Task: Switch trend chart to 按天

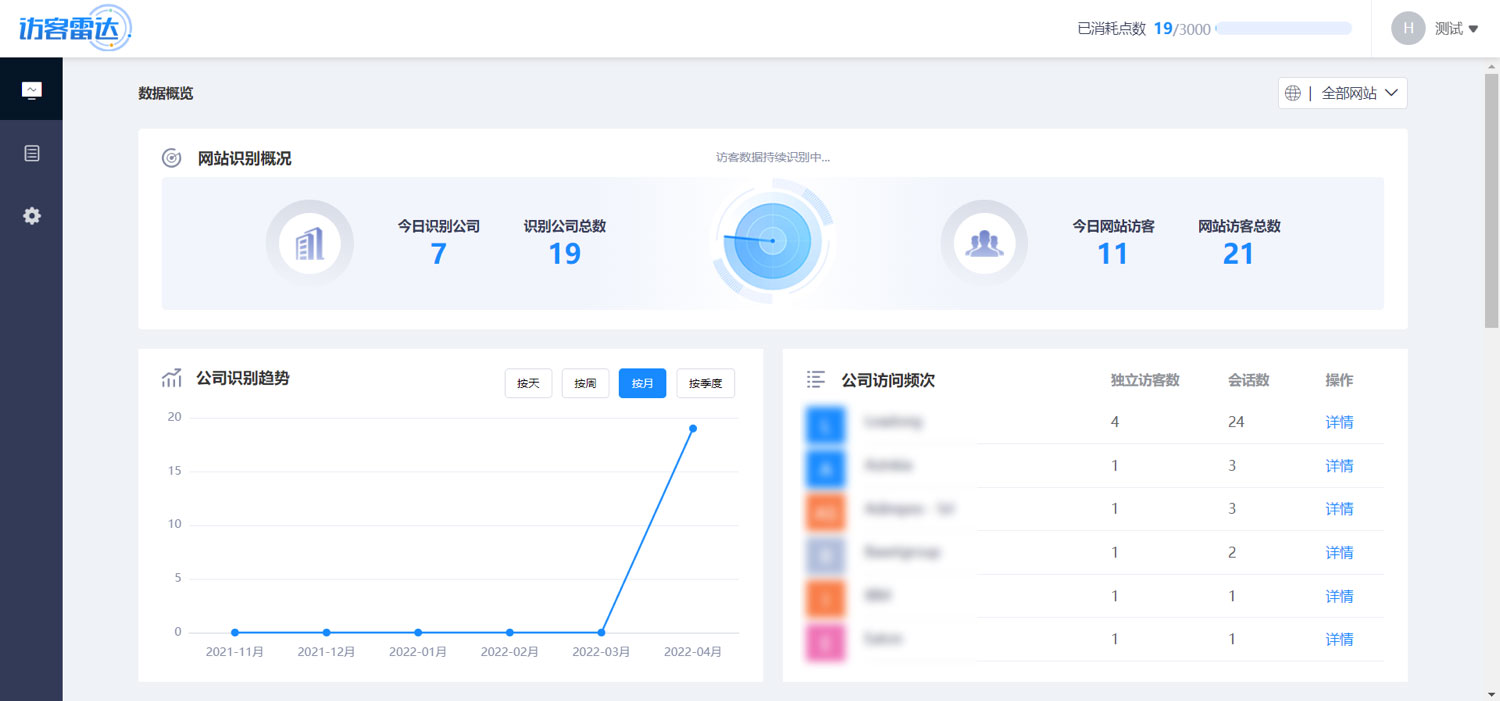Action: click(528, 383)
